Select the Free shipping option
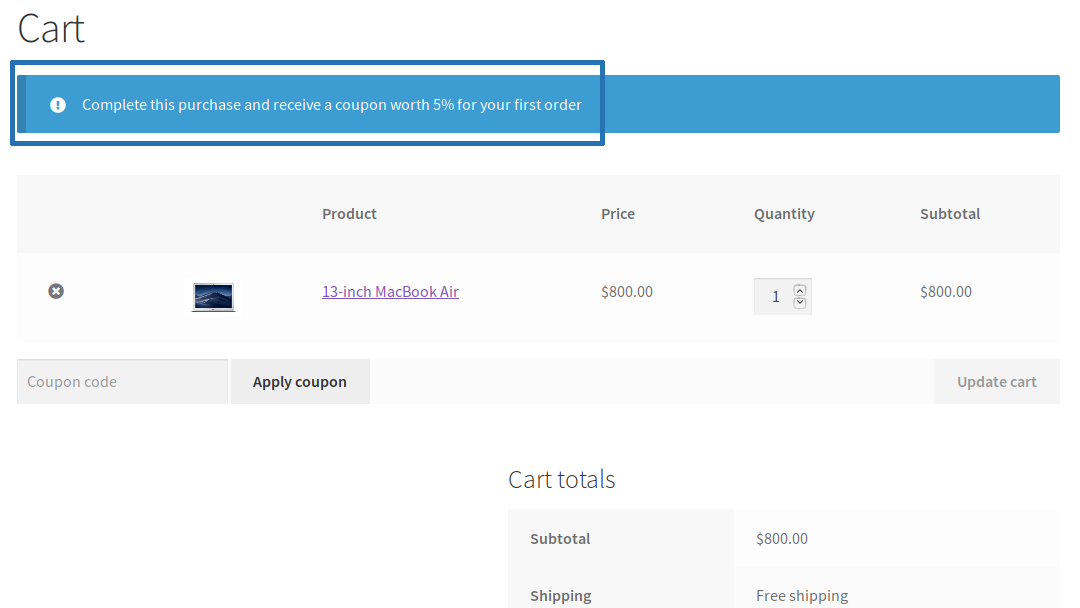 [x=801, y=595]
